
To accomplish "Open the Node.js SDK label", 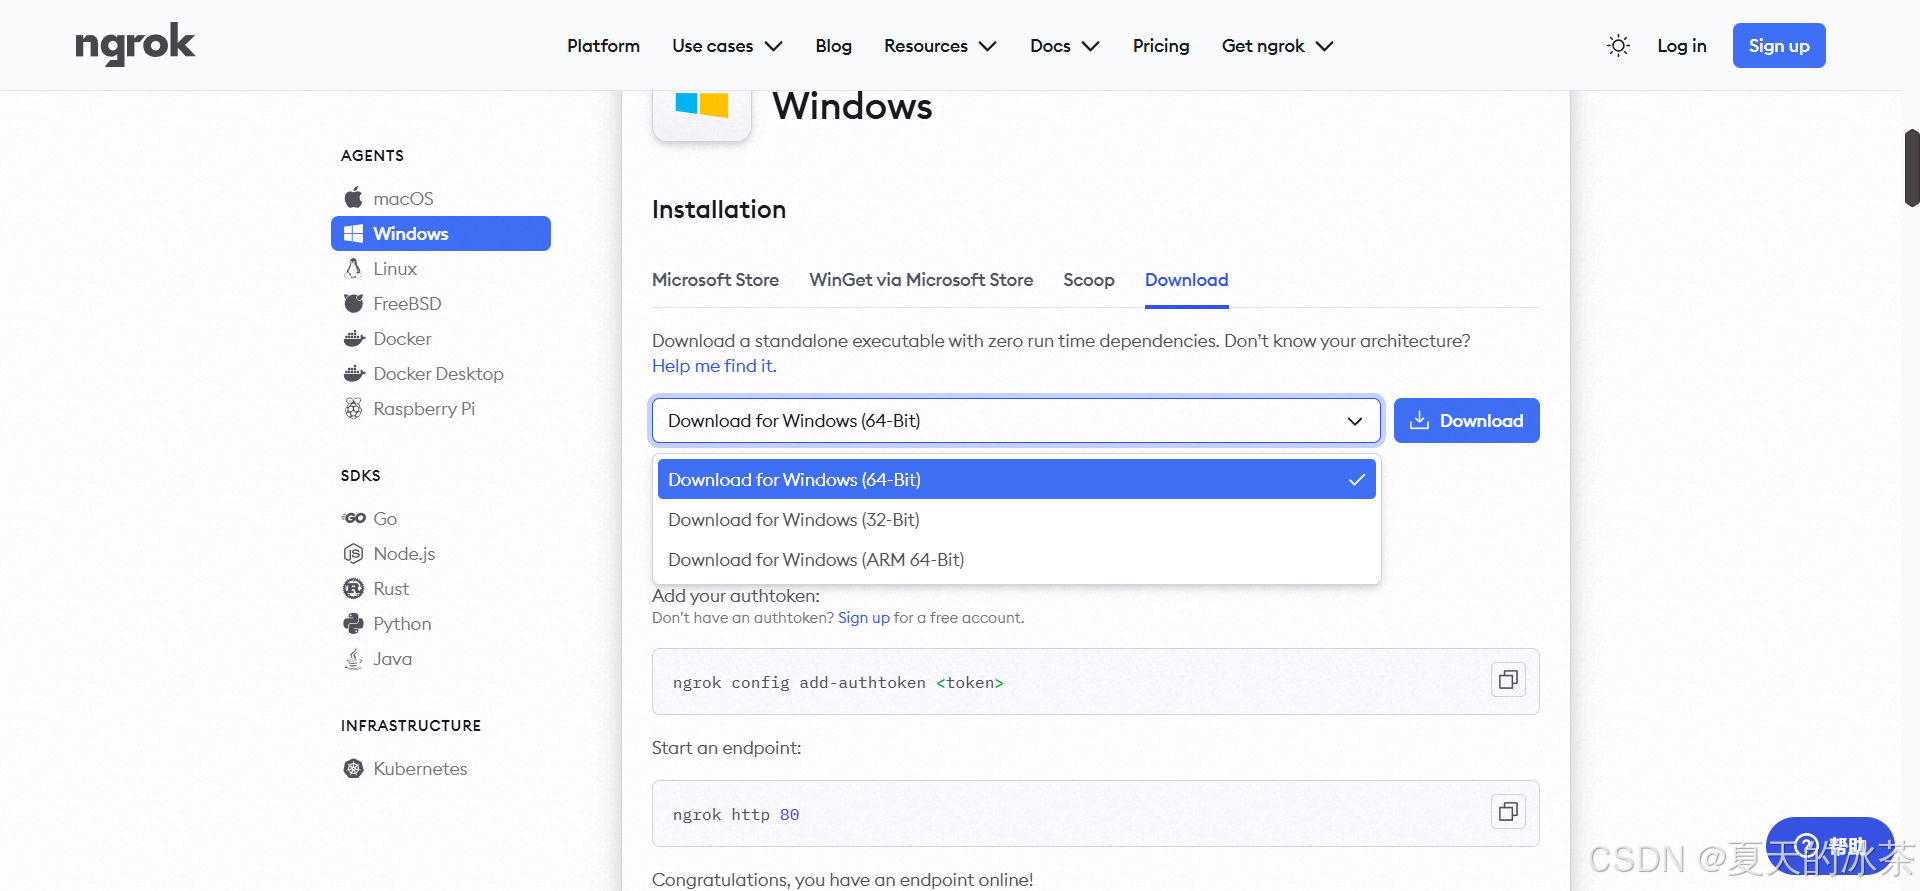I will click(x=404, y=553).
